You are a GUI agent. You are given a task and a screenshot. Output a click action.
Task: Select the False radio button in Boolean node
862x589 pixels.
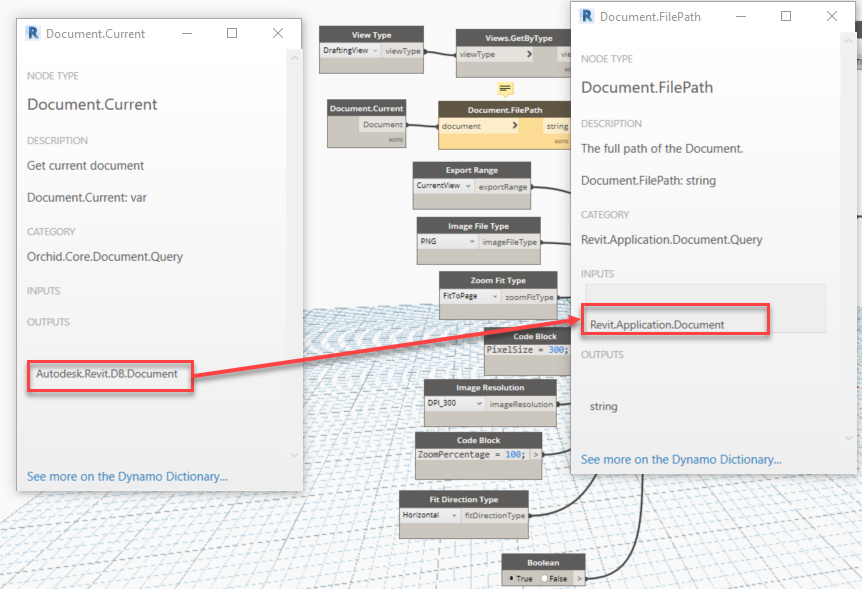[x=544, y=579]
